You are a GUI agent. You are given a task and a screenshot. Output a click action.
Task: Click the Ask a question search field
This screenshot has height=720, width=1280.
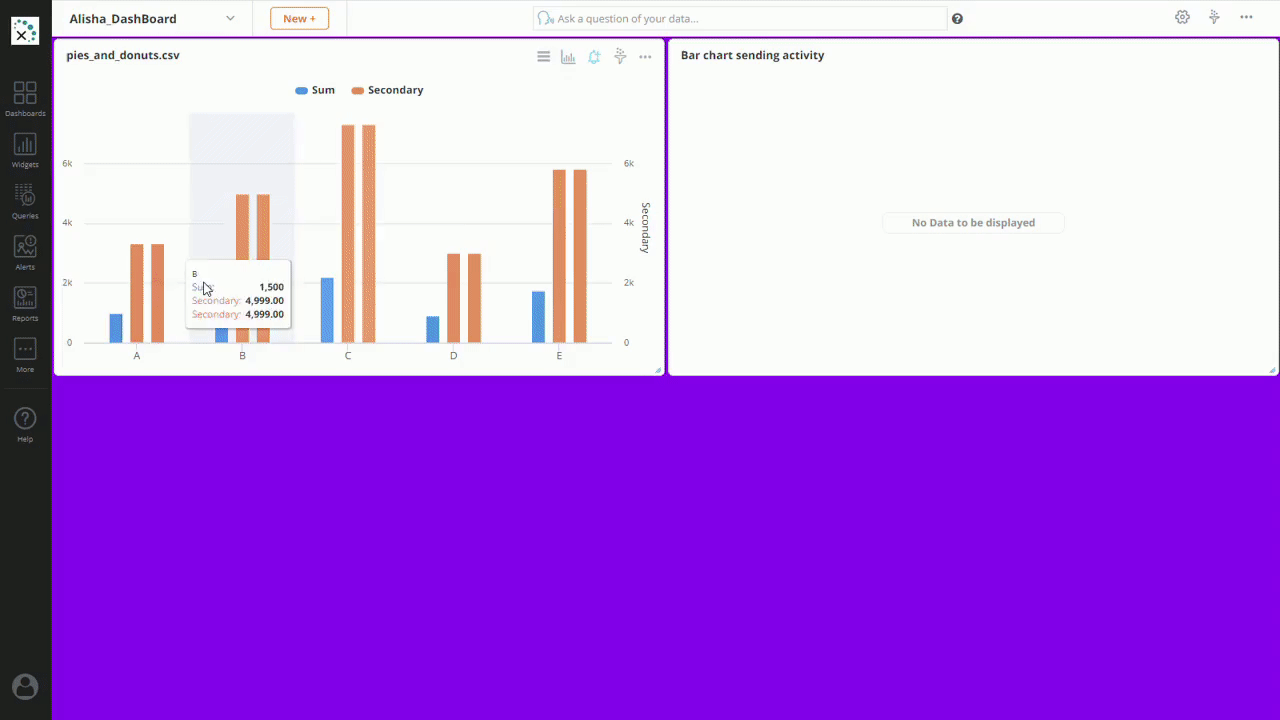[x=740, y=19]
